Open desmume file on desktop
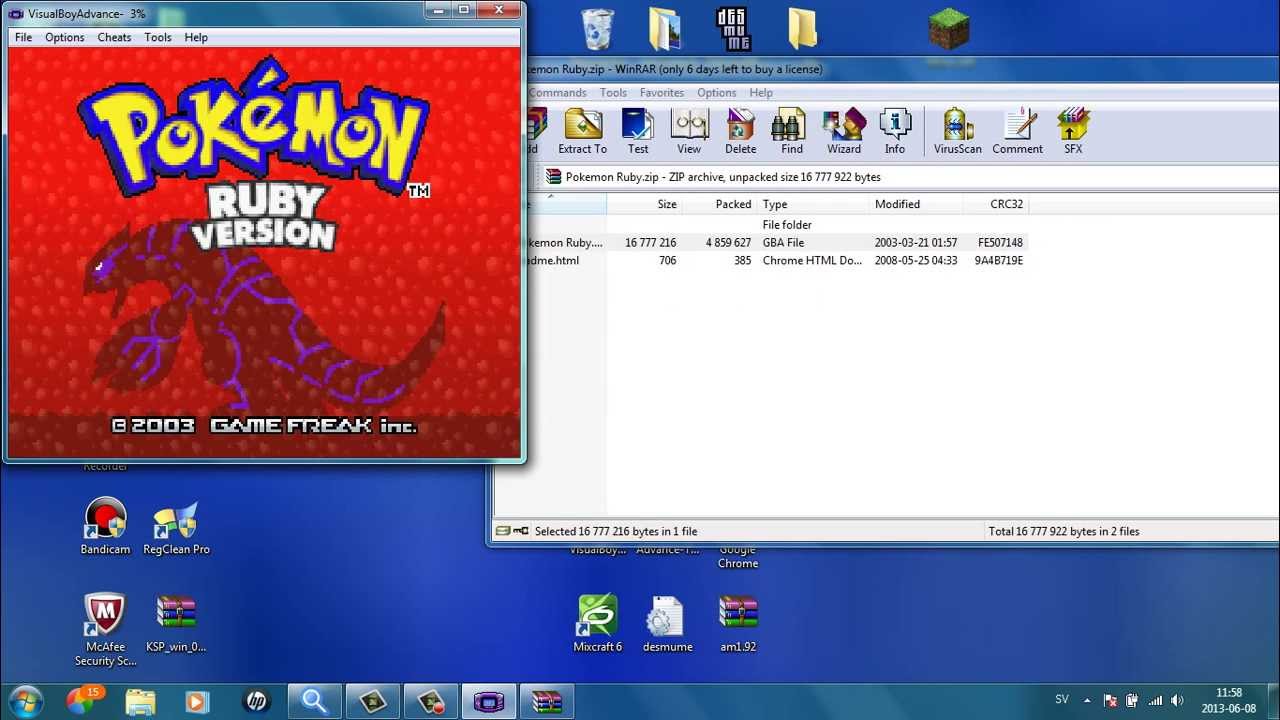Screen dimensions: 1280x720 coord(667,623)
